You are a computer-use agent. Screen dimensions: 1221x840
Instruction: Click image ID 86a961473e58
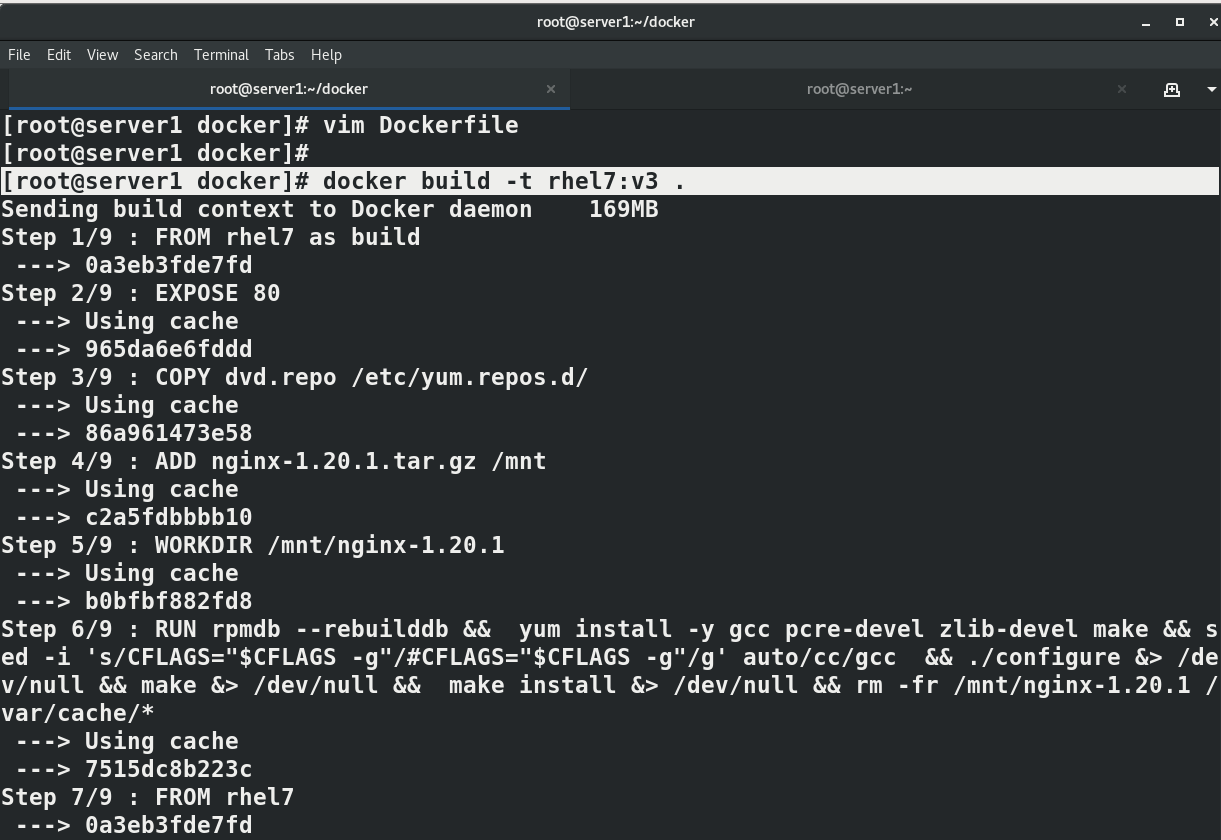pos(169,433)
